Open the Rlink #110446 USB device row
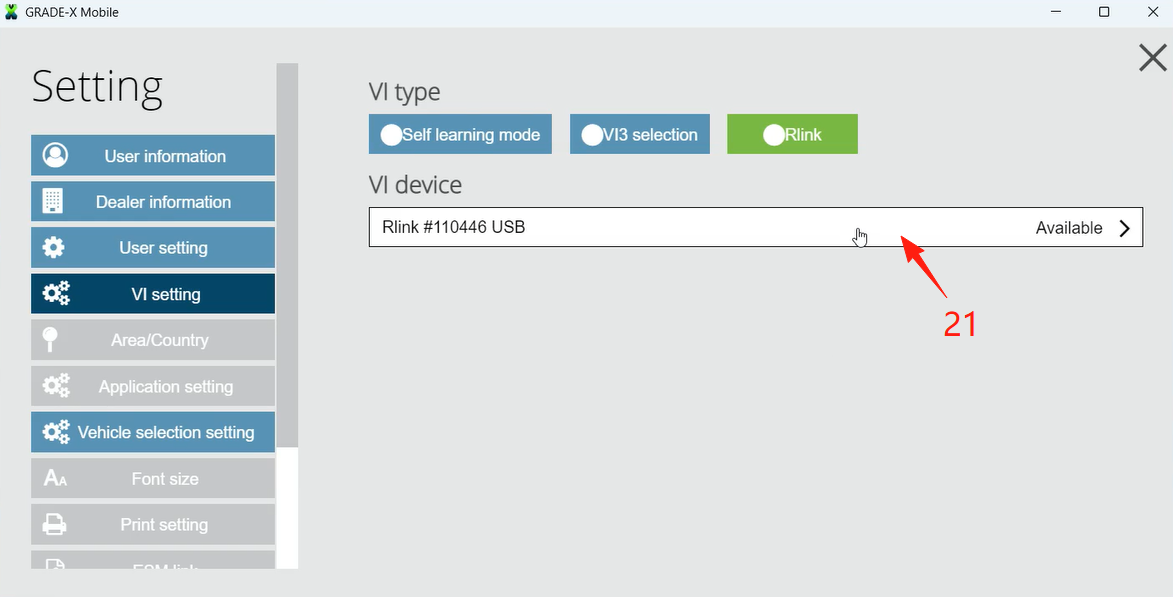1173x597 pixels. [600, 228]
